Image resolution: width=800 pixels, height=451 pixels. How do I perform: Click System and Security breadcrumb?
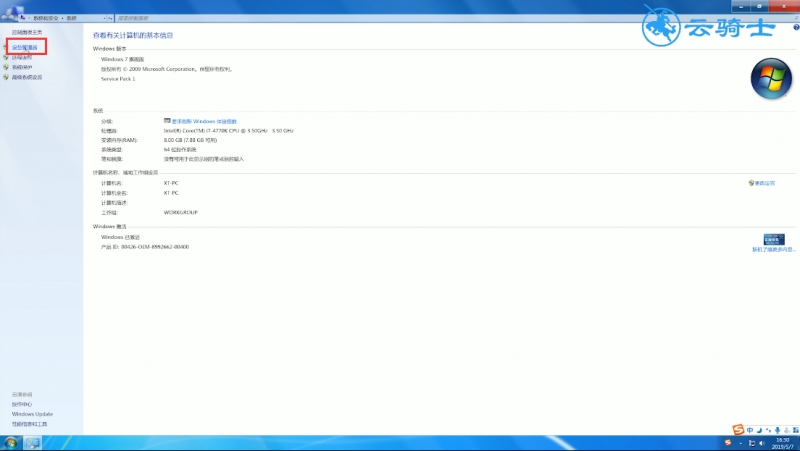click(46, 18)
